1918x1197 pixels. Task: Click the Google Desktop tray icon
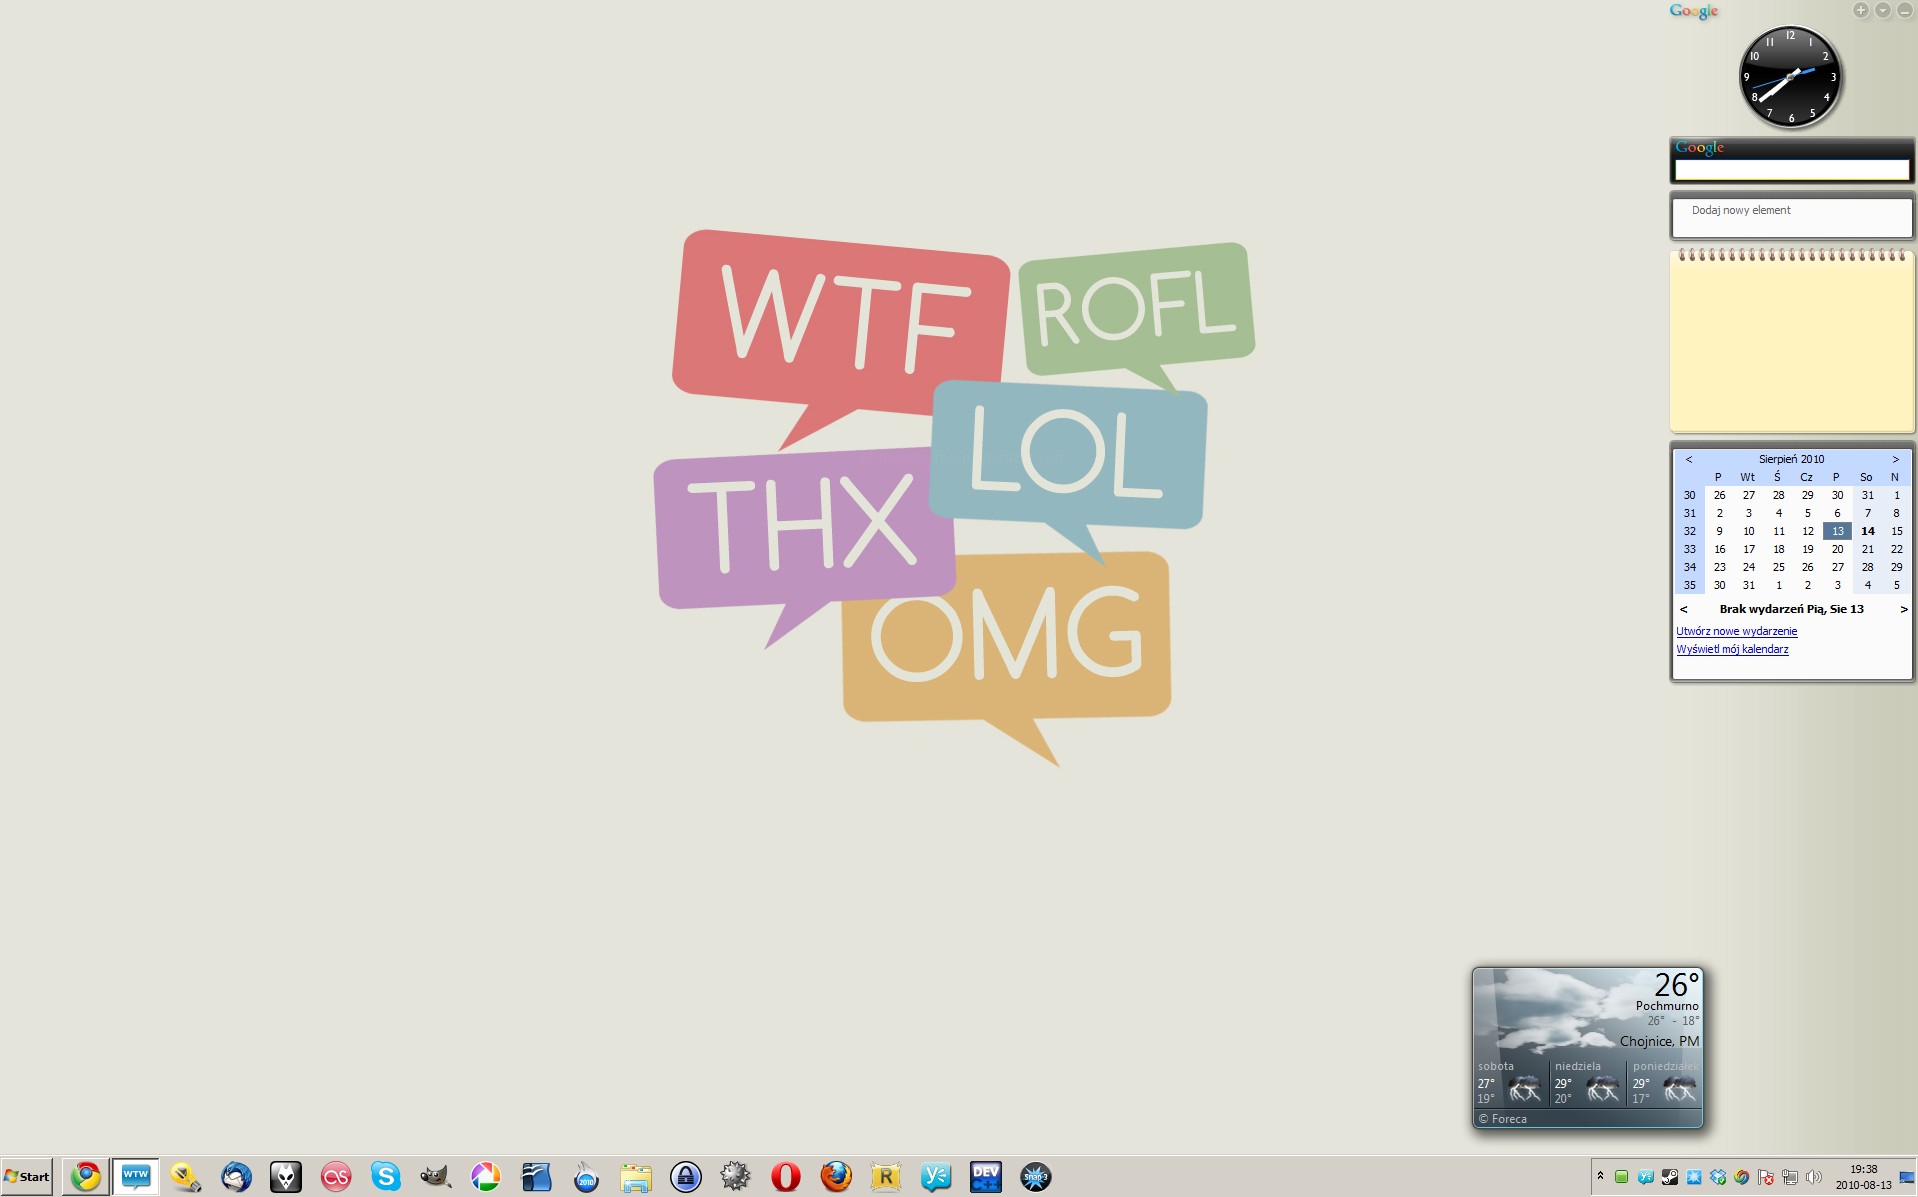(x=1742, y=1177)
